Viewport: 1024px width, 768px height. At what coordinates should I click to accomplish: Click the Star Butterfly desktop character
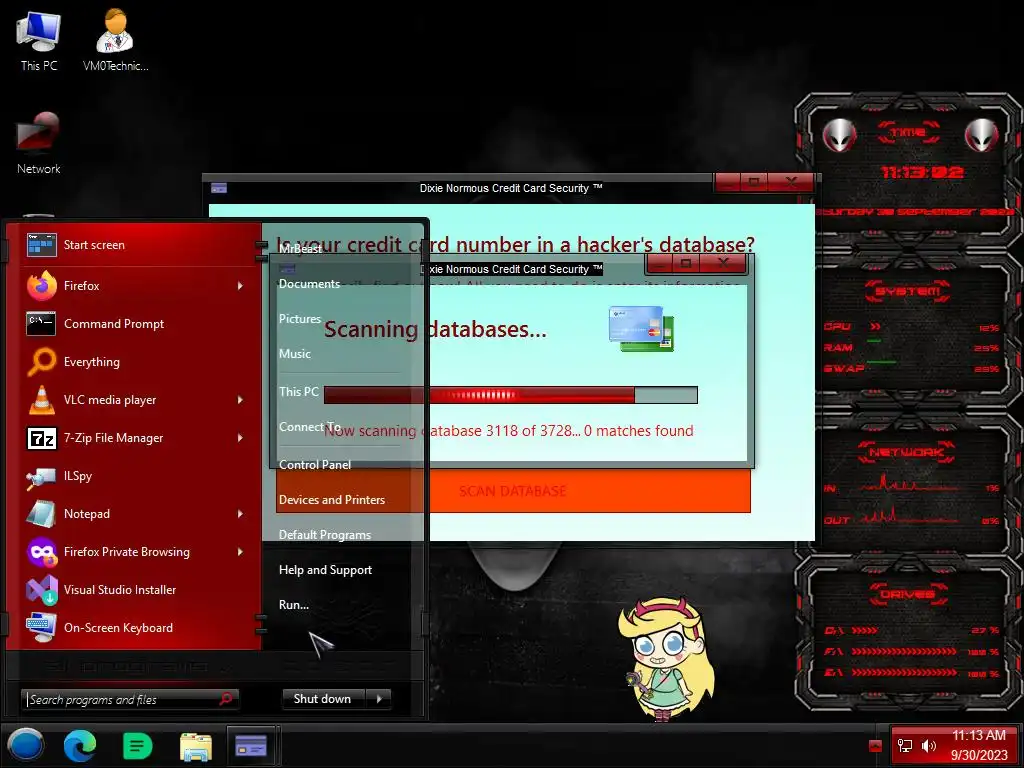664,660
